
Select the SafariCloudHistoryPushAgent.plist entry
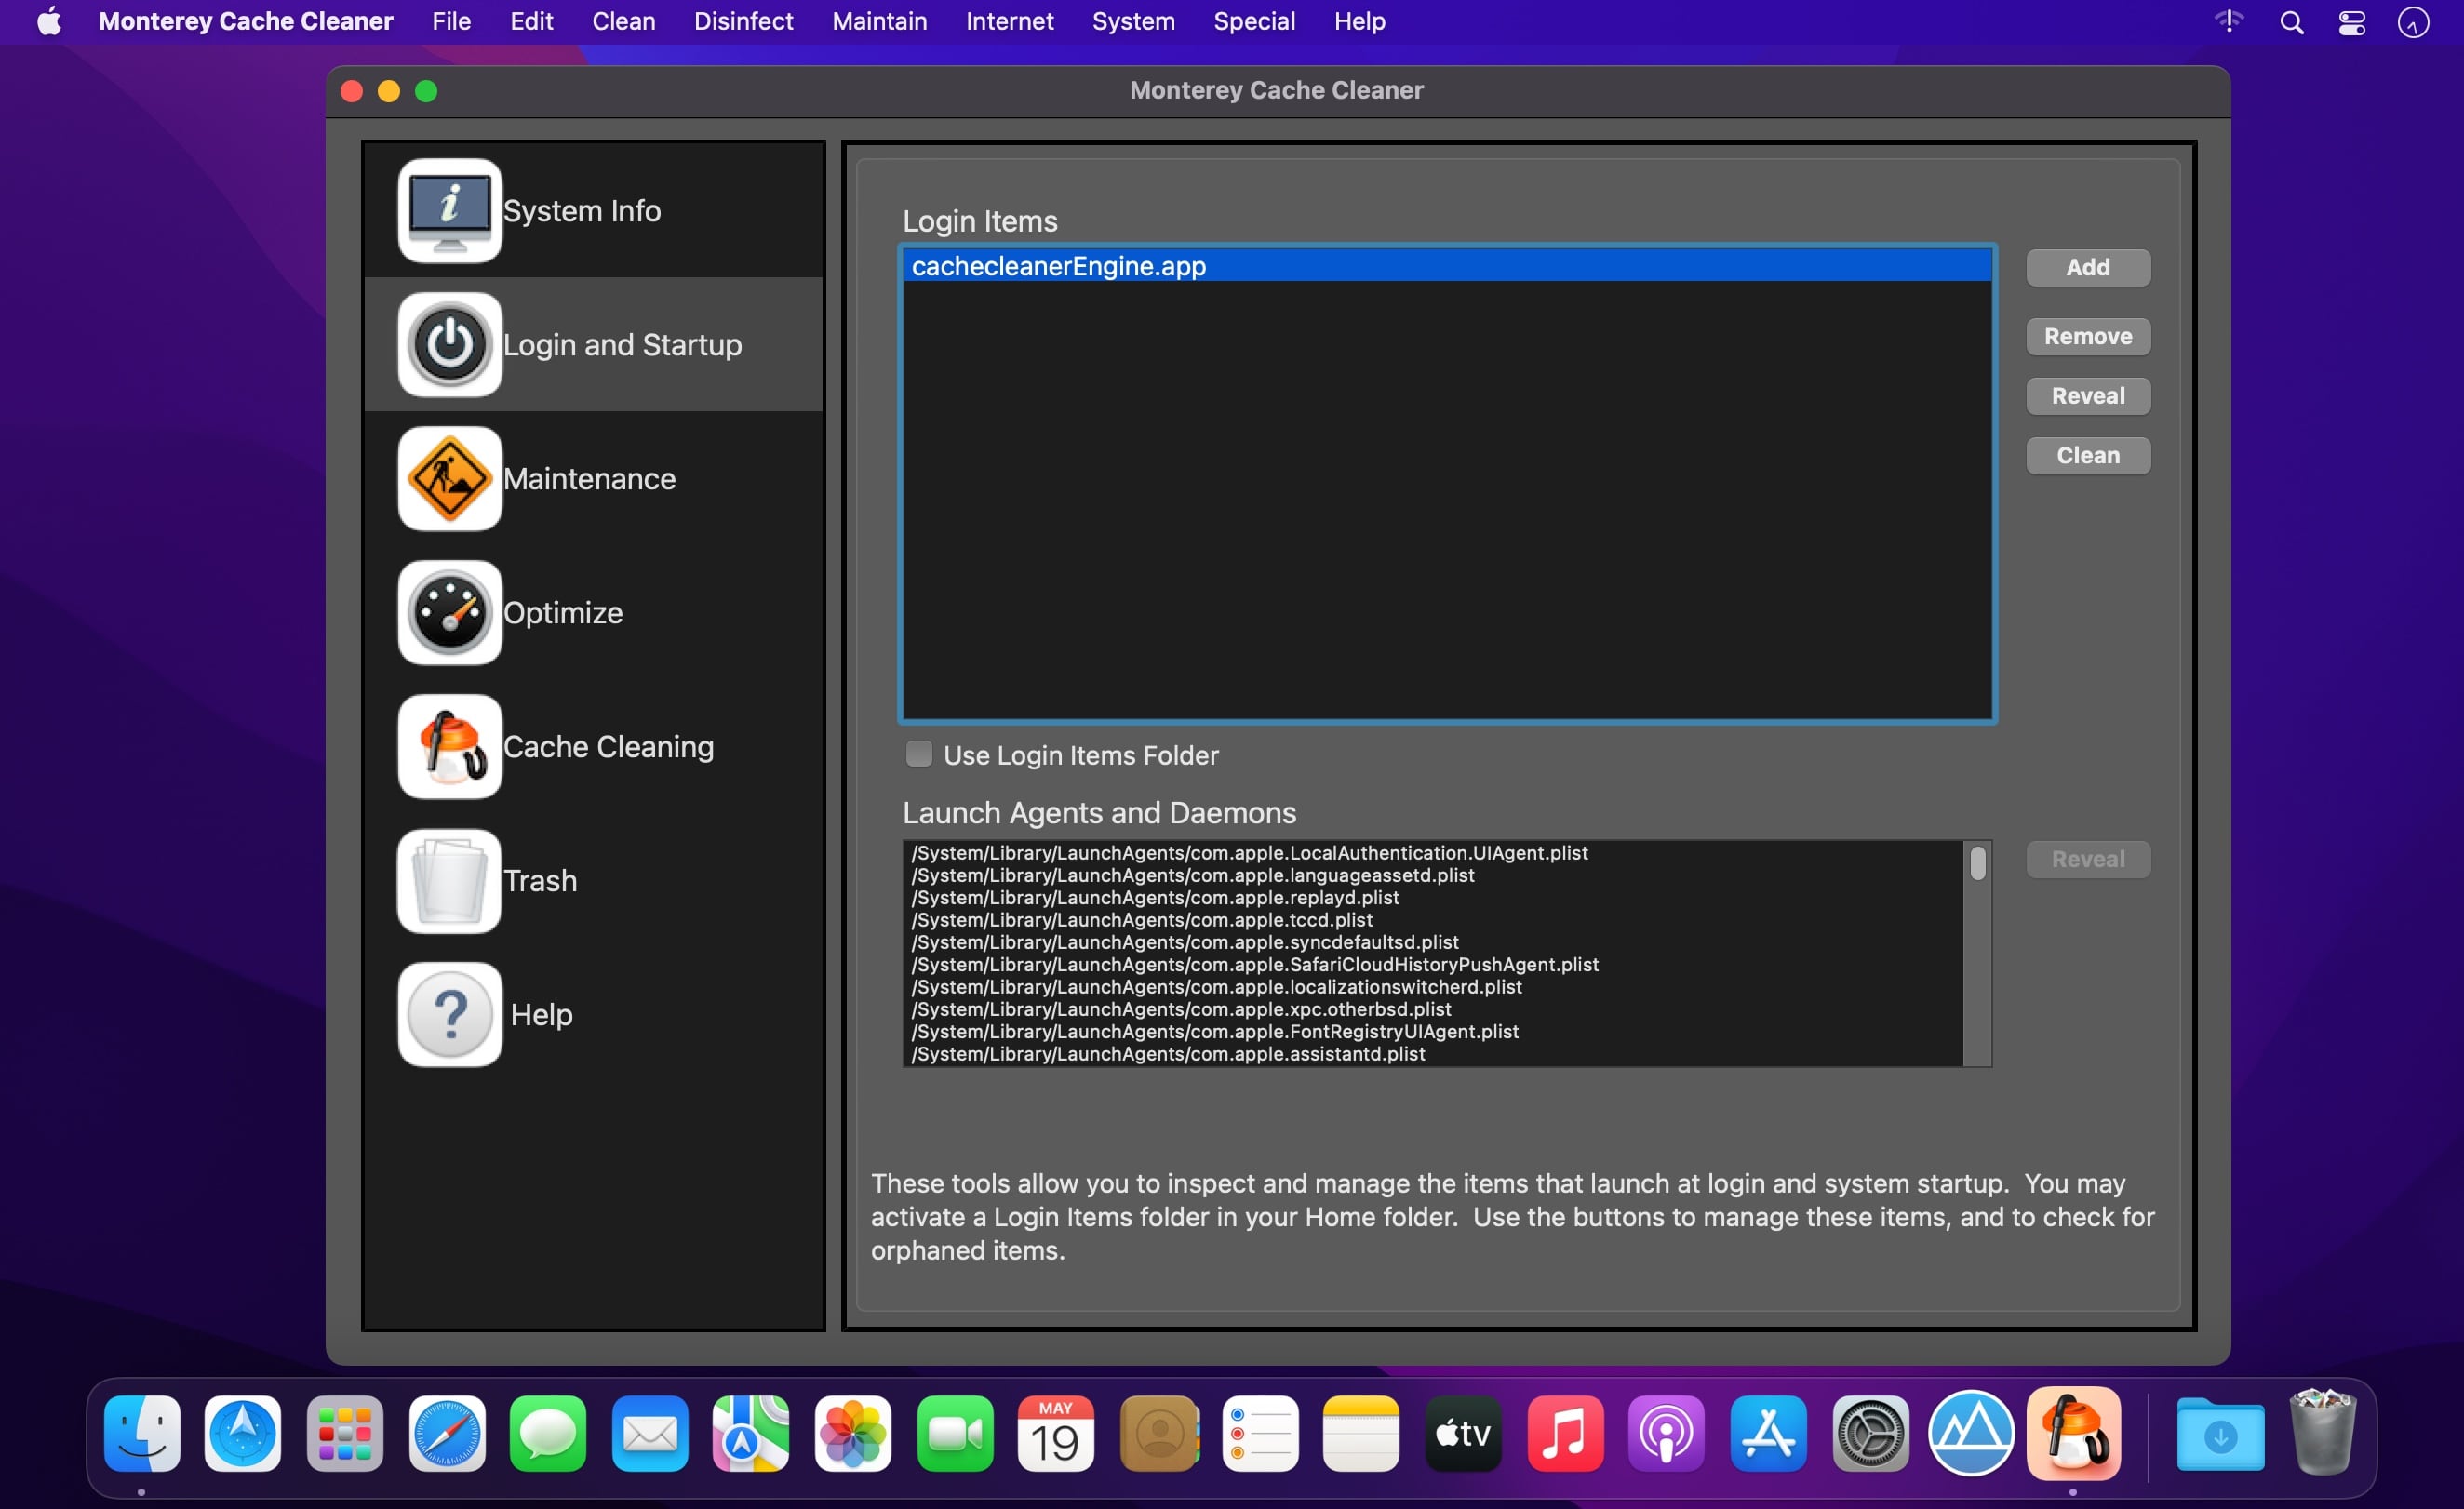click(x=1434, y=965)
